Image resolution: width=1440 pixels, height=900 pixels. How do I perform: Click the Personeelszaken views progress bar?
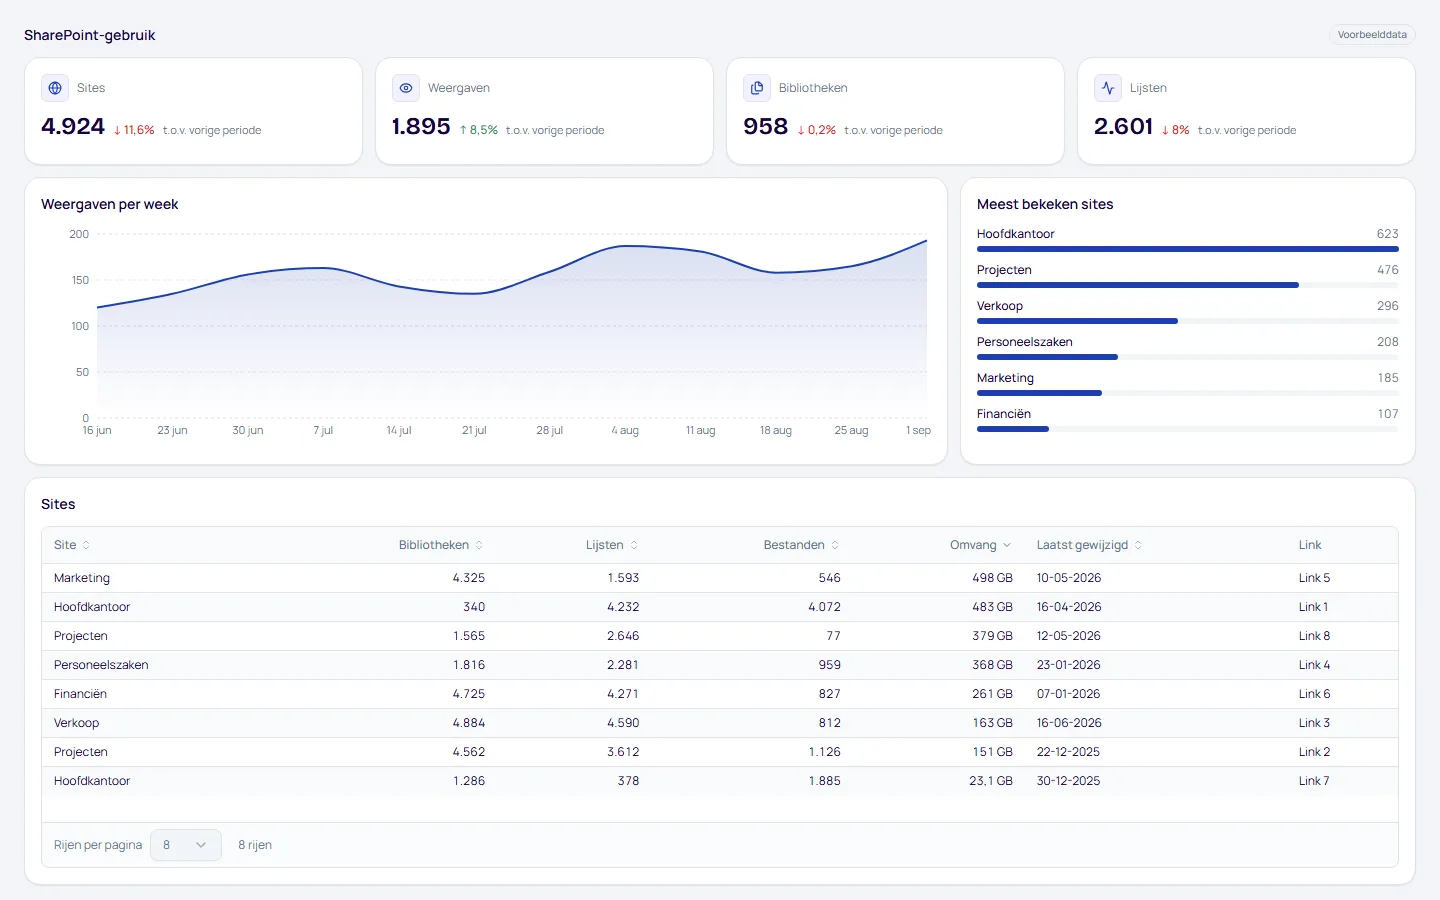(1188, 357)
